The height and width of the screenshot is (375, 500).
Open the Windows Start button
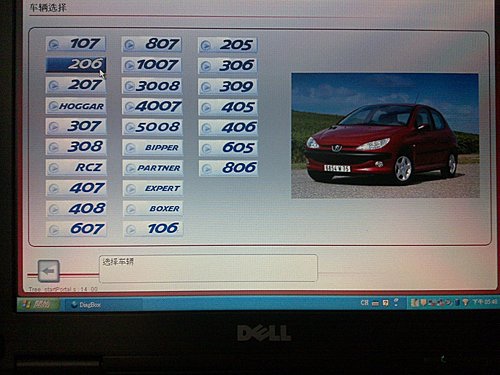coord(39,304)
